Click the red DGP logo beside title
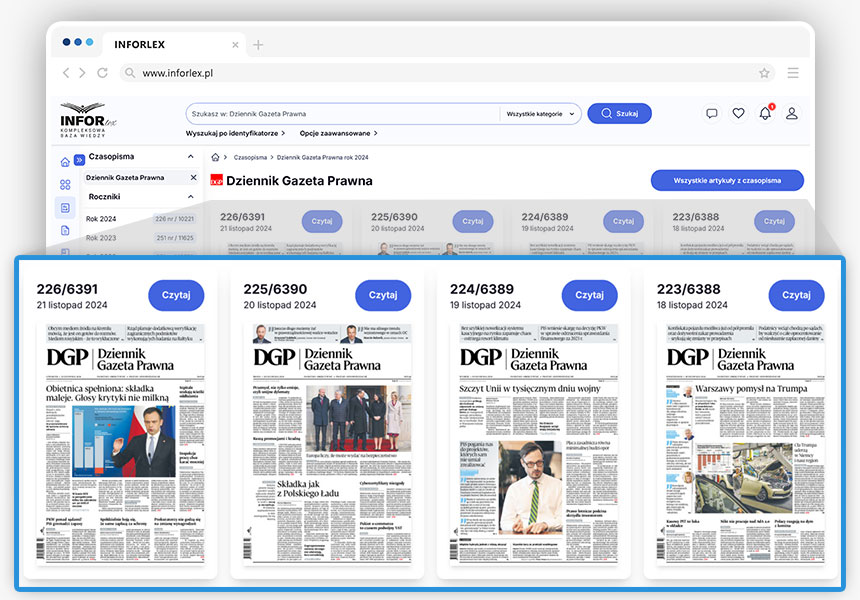The width and height of the screenshot is (860, 600). pos(217,180)
